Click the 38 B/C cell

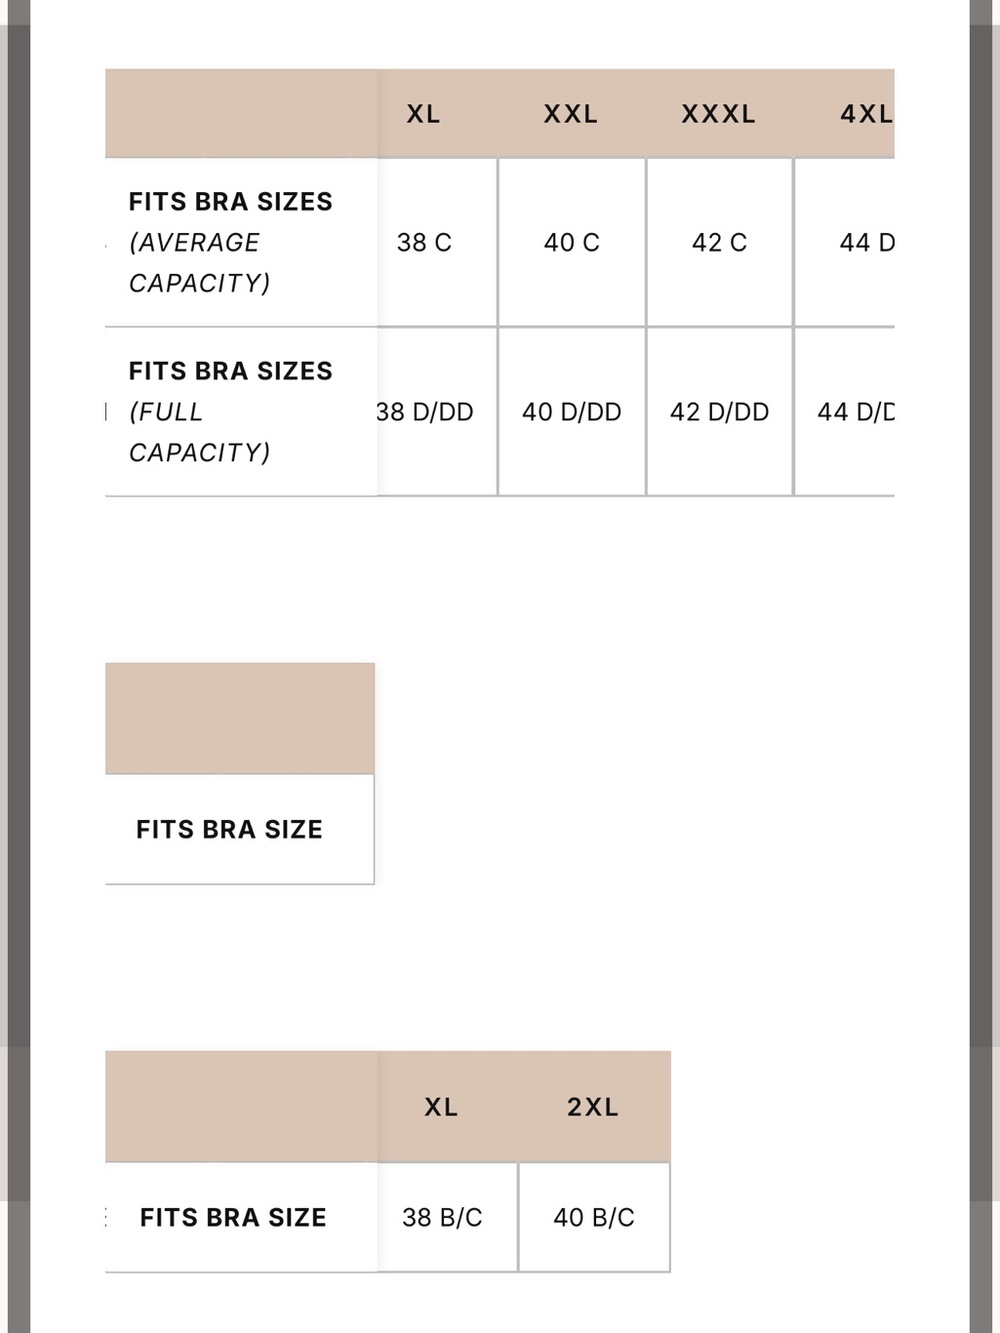coord(442,1218)
